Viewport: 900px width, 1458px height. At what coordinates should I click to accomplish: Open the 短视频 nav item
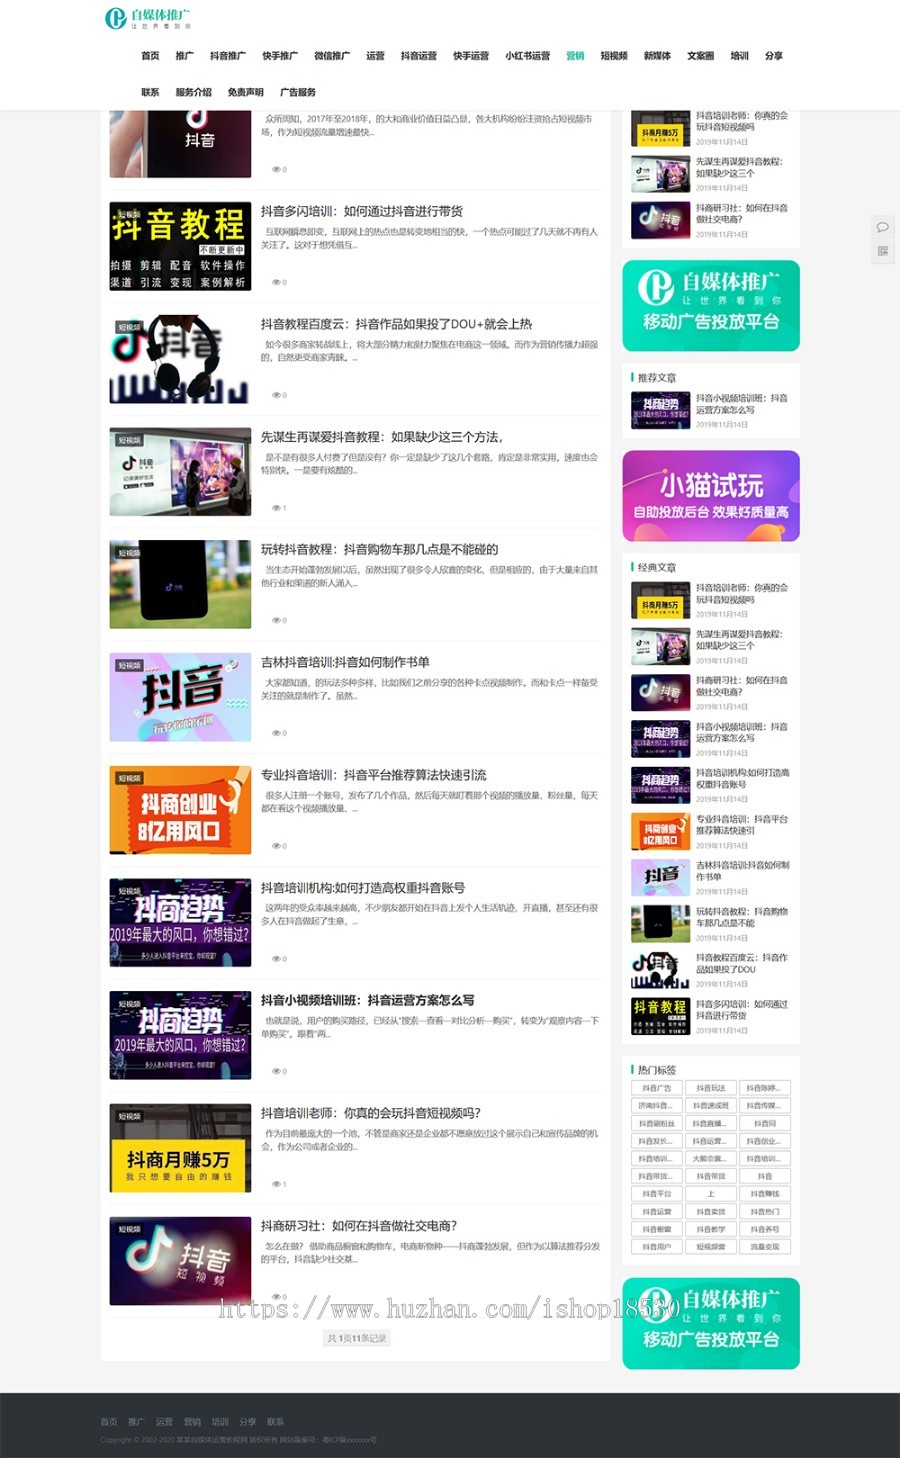pos(614,56)
